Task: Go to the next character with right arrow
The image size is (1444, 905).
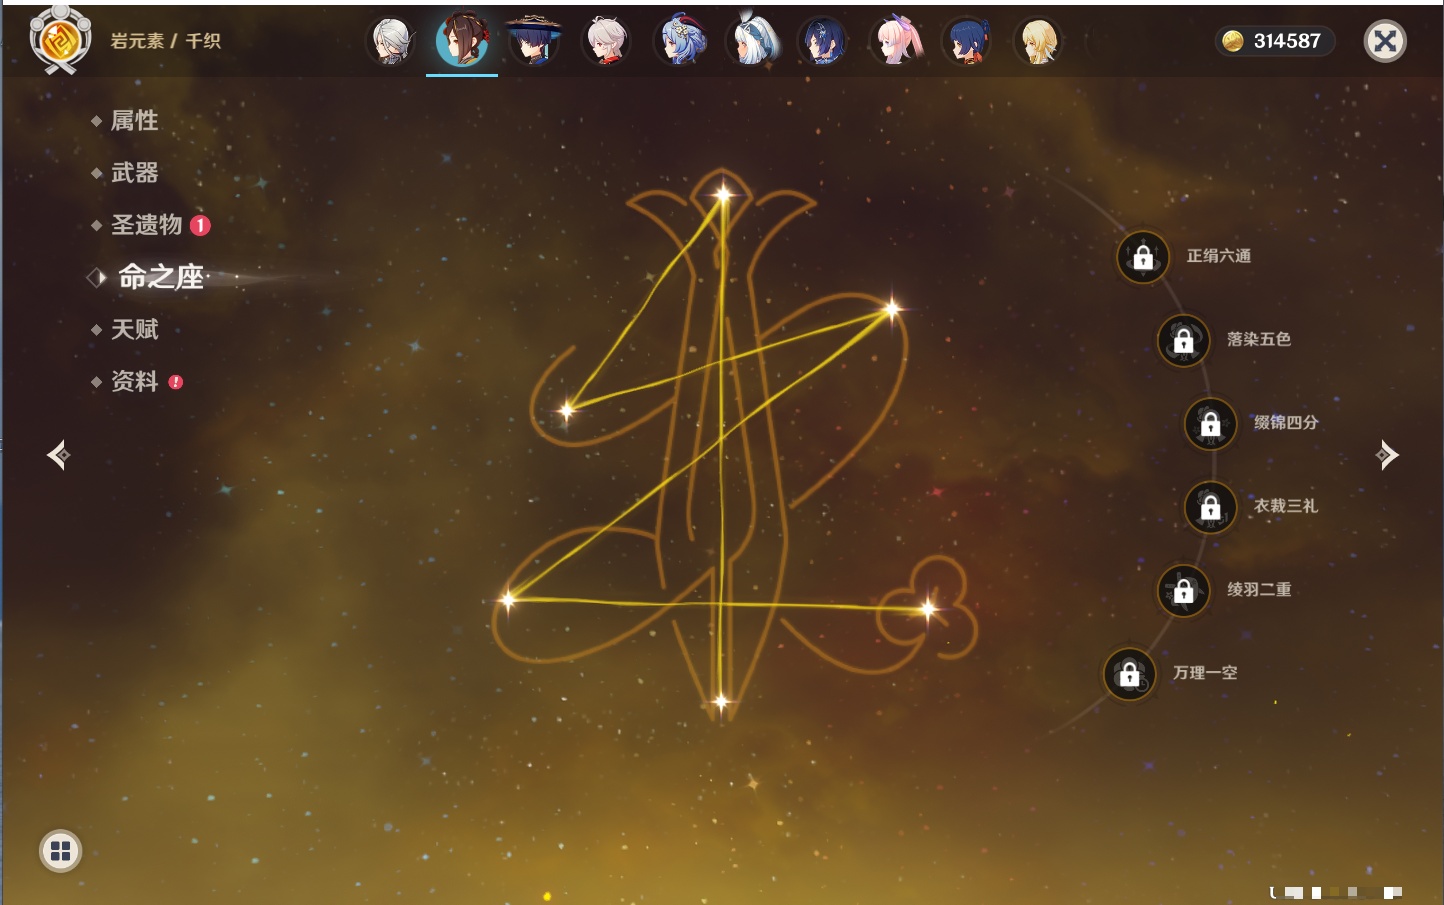Action: pyautogui.click(x=1387, y=455)
